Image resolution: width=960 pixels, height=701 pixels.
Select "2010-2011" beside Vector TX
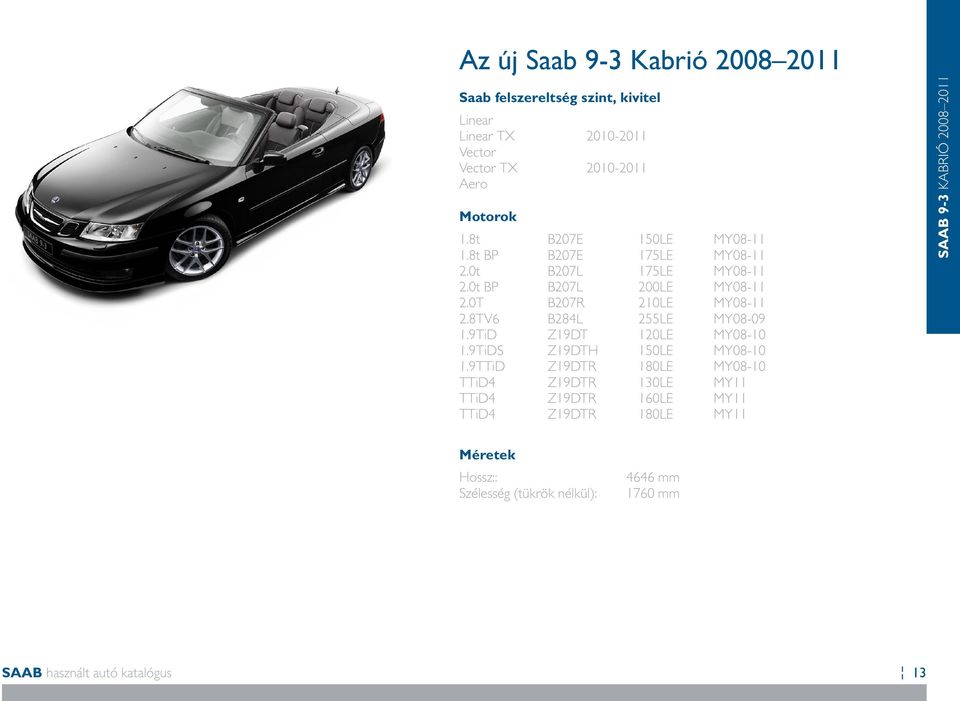pyautogui.click(x=616, y=168)
